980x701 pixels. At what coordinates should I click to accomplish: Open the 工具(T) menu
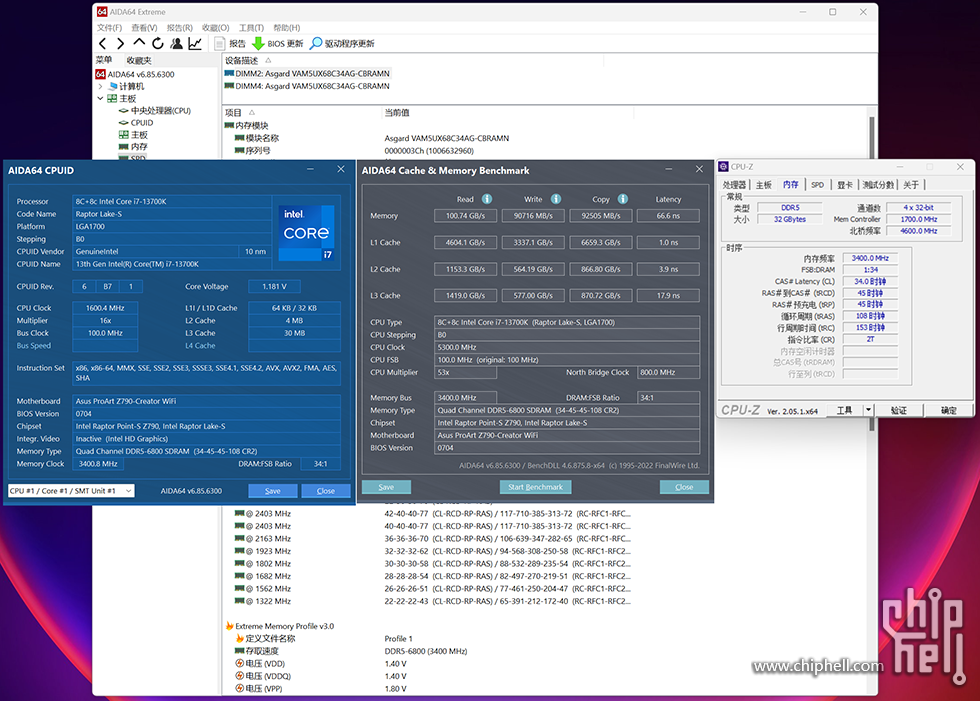251,27
